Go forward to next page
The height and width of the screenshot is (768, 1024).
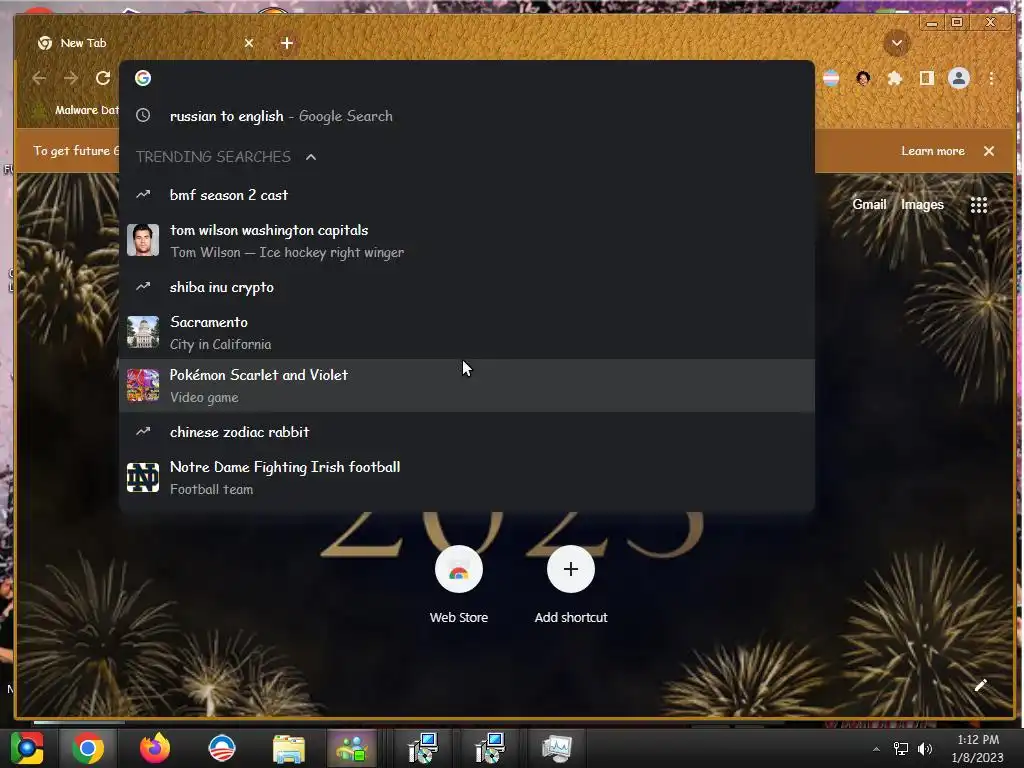(71, 78)
